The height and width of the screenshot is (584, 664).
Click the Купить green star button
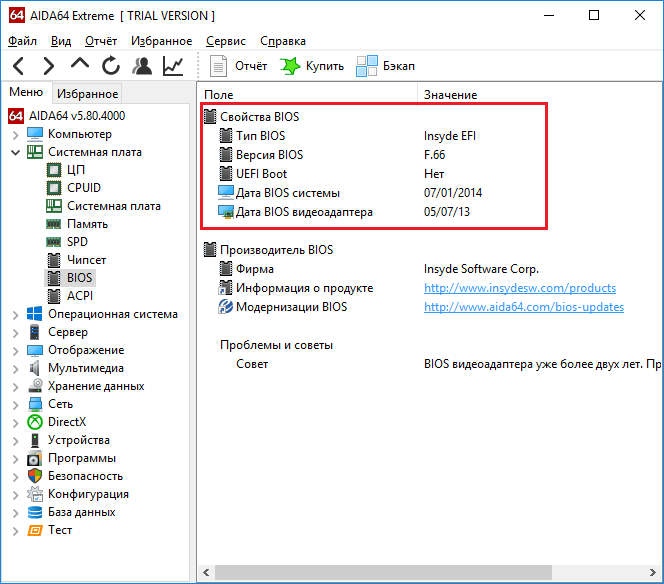312,66
